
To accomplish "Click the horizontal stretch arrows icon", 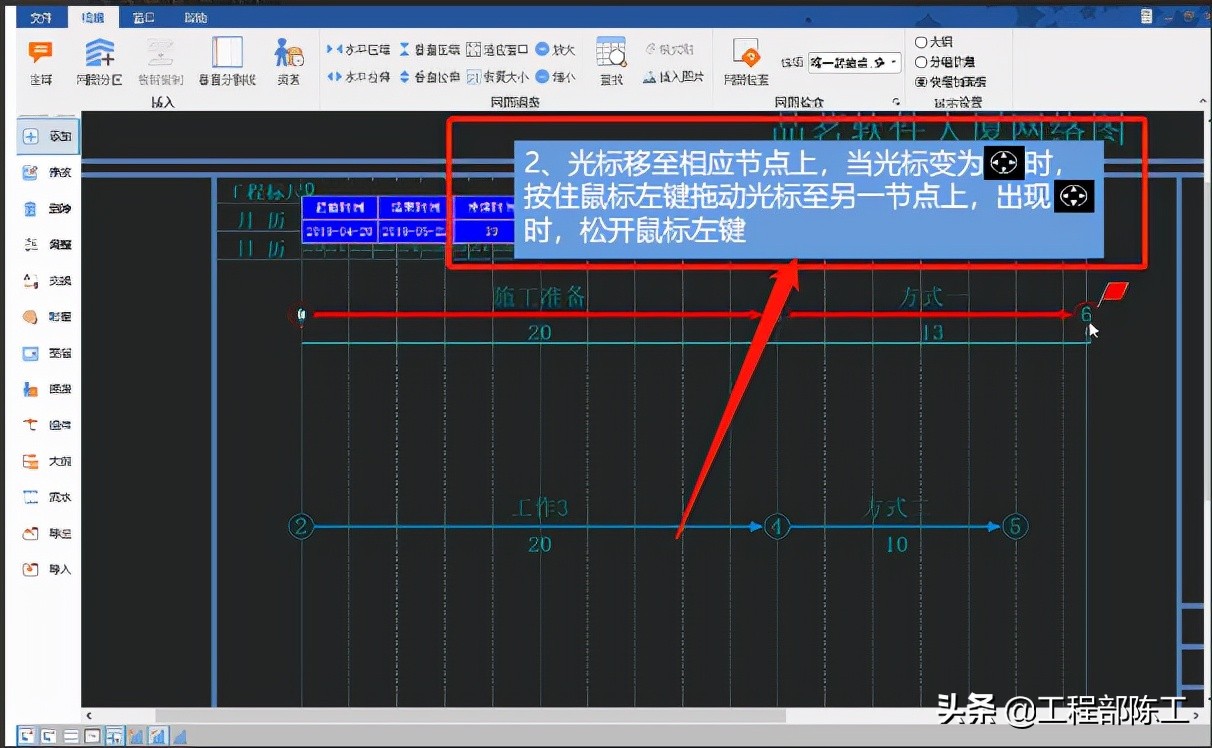I will click(x=334, y=76).
